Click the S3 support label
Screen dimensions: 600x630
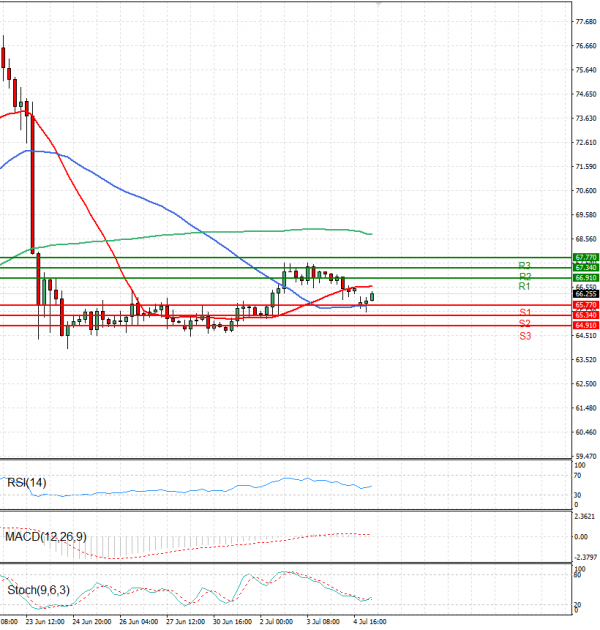click(x=525, y=336)
